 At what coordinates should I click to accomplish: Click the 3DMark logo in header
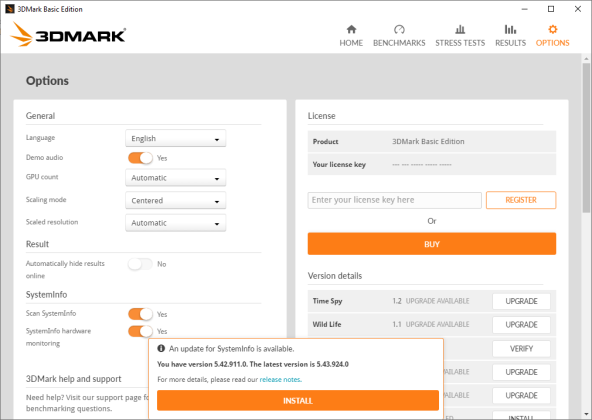68,35
